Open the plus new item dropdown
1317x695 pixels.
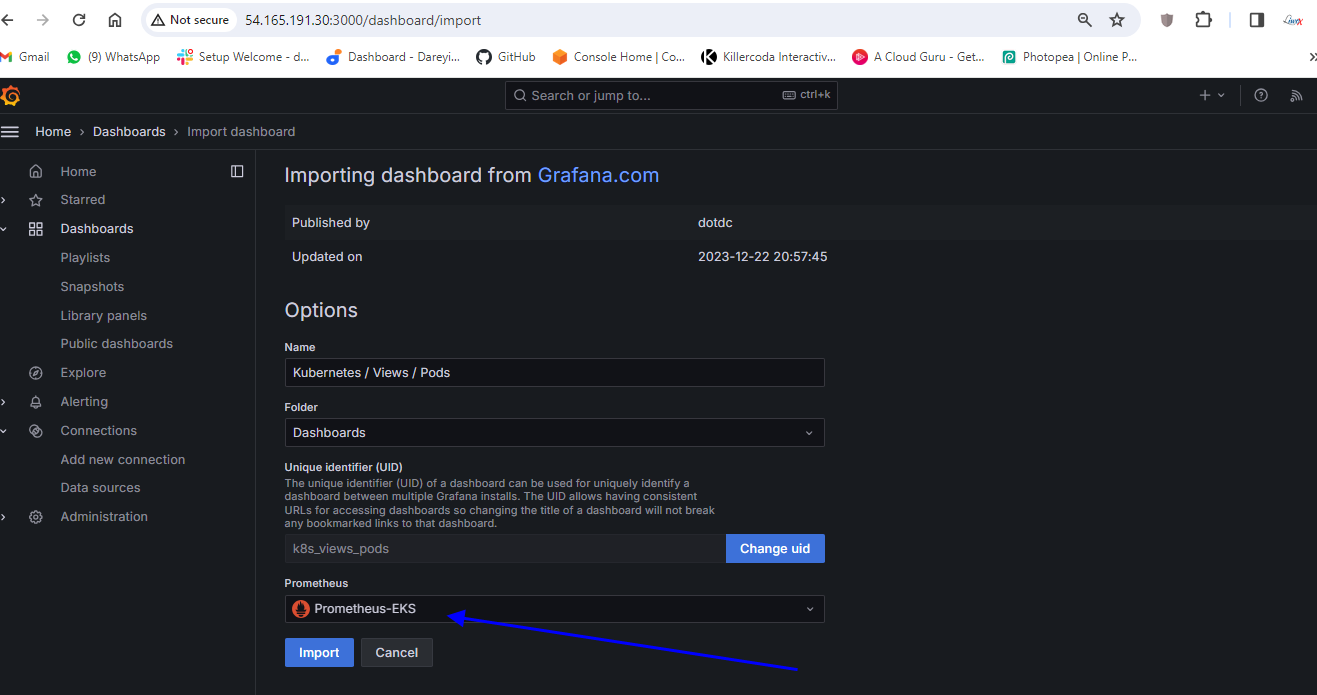point(1211,95)
